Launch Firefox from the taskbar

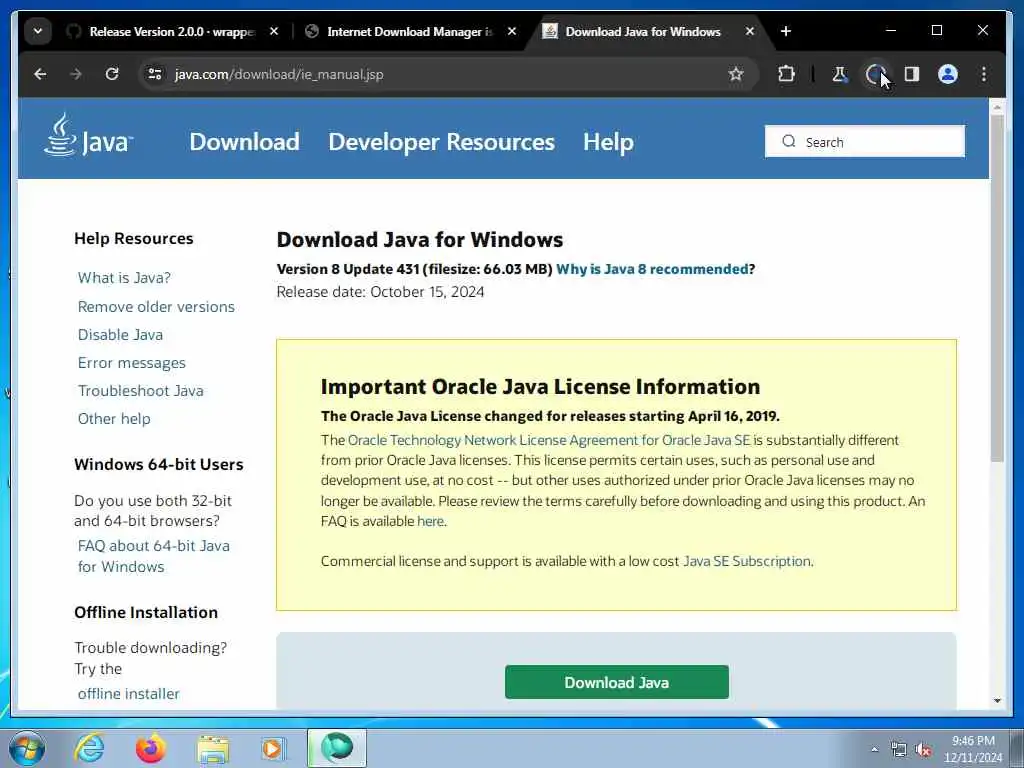(151, 748)
